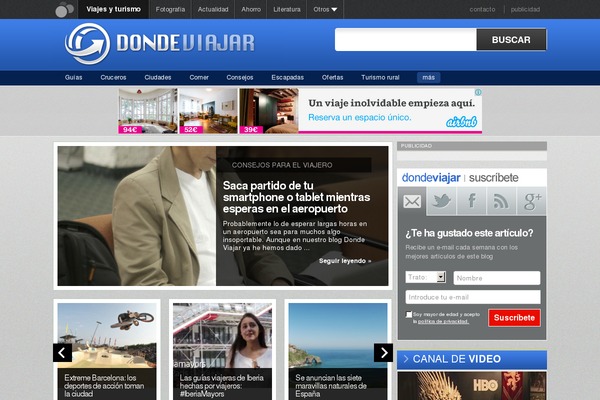The image size is (600, 400).
Task: Go to the Comer section
Action: [x=199, y=78]
